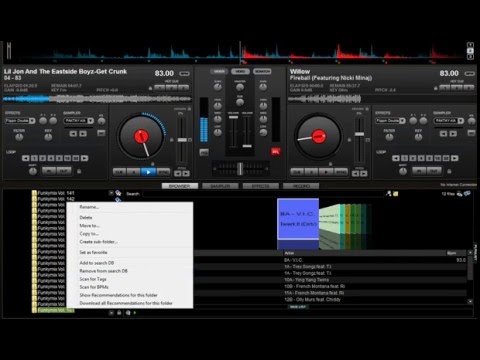Click the left deck KEY knob
480x360 pixels.
pyautogui.click(x=48, y=137)
